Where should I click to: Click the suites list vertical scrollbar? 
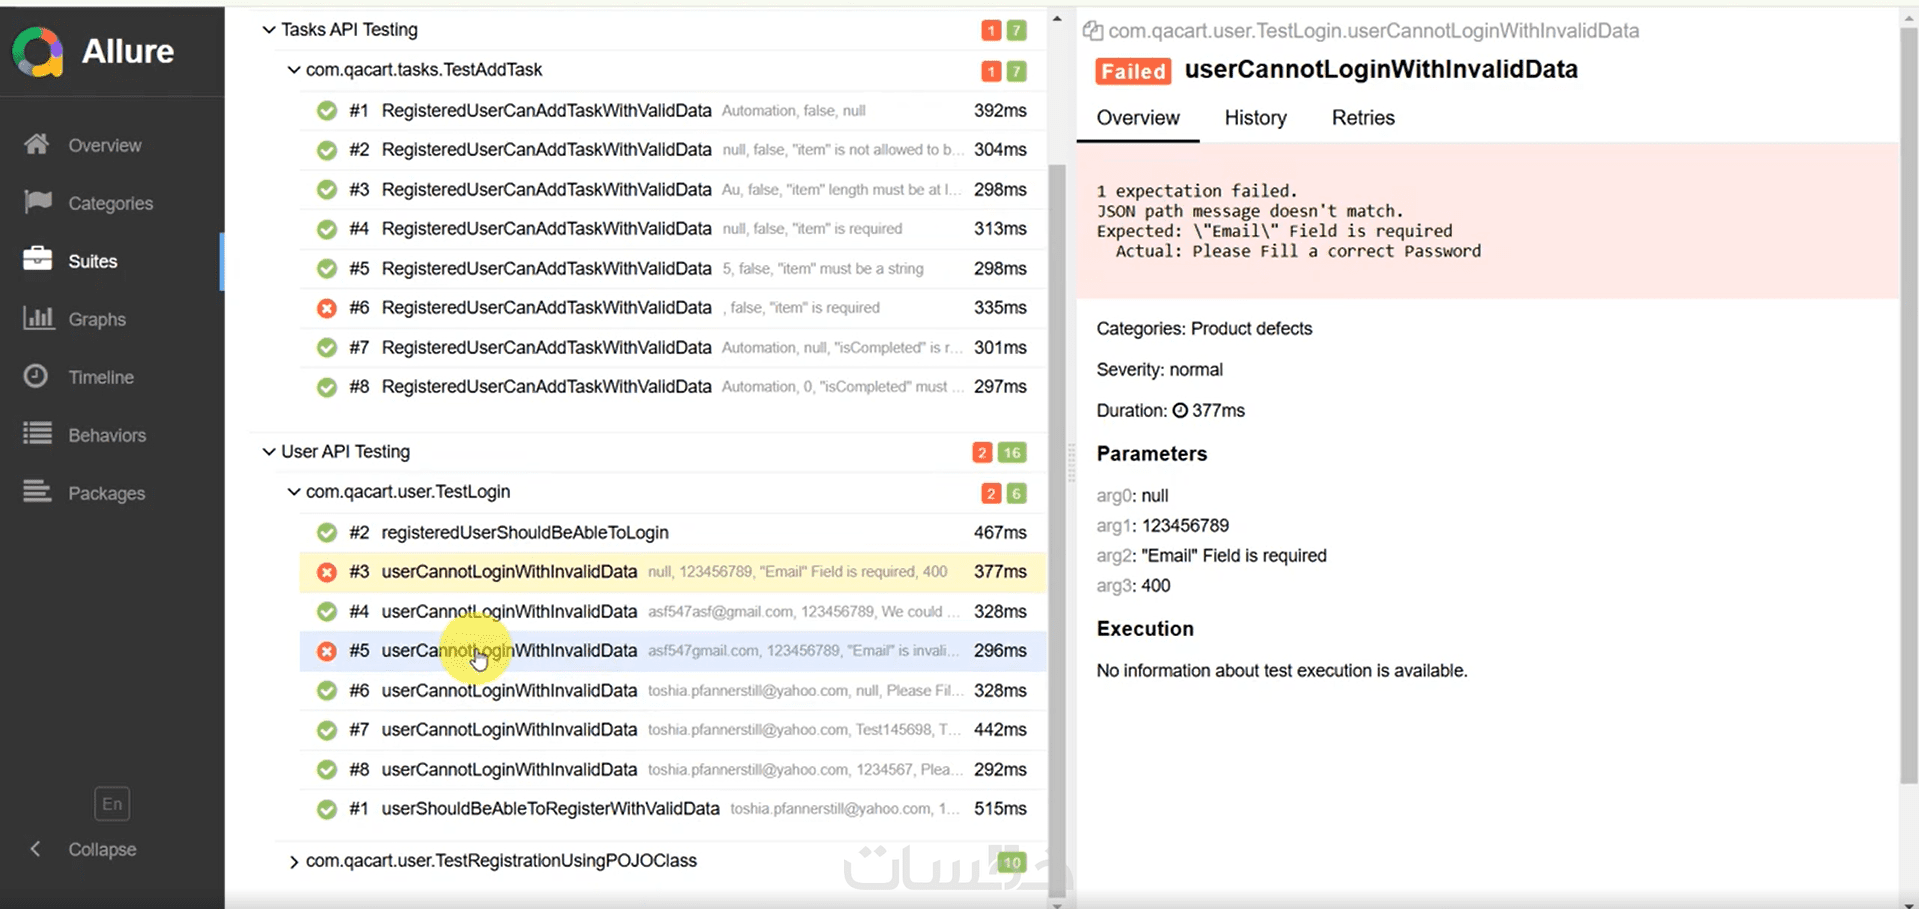tap(1057, 400)
